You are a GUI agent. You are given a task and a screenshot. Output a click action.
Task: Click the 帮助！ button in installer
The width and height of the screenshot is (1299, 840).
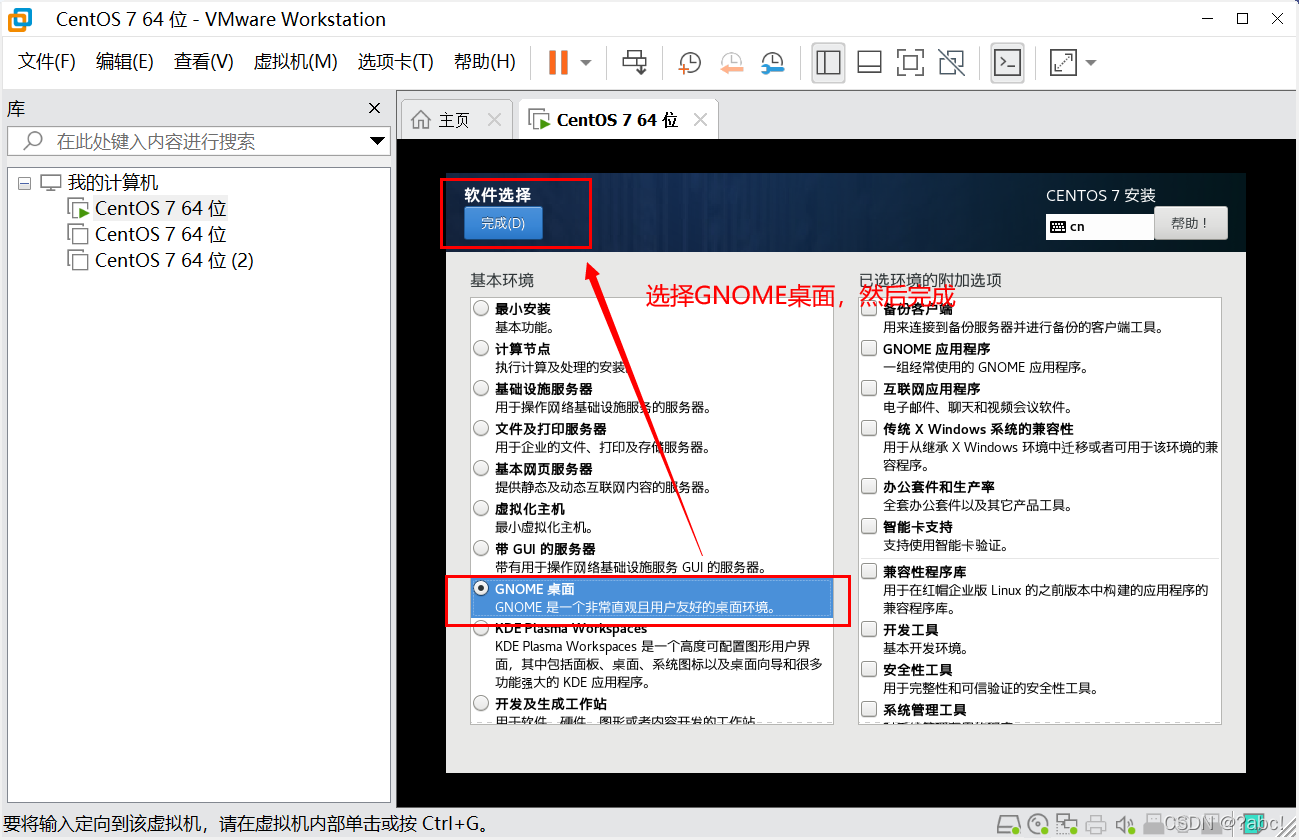[1191, 224]
